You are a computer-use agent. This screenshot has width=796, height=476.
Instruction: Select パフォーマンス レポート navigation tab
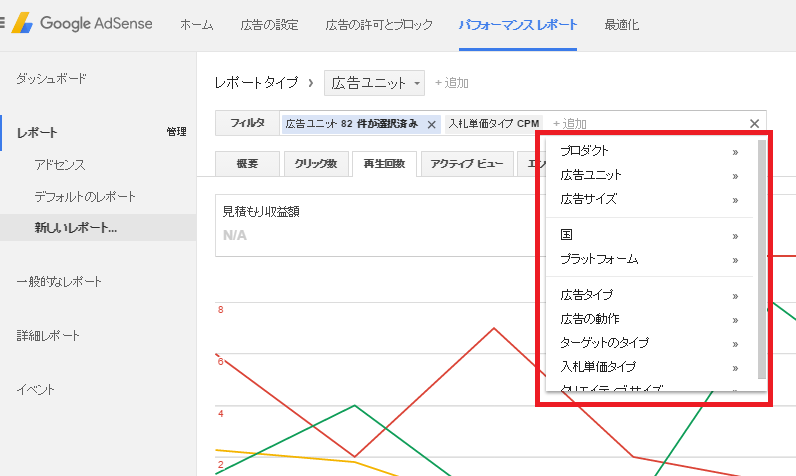(x=518, y=24)
